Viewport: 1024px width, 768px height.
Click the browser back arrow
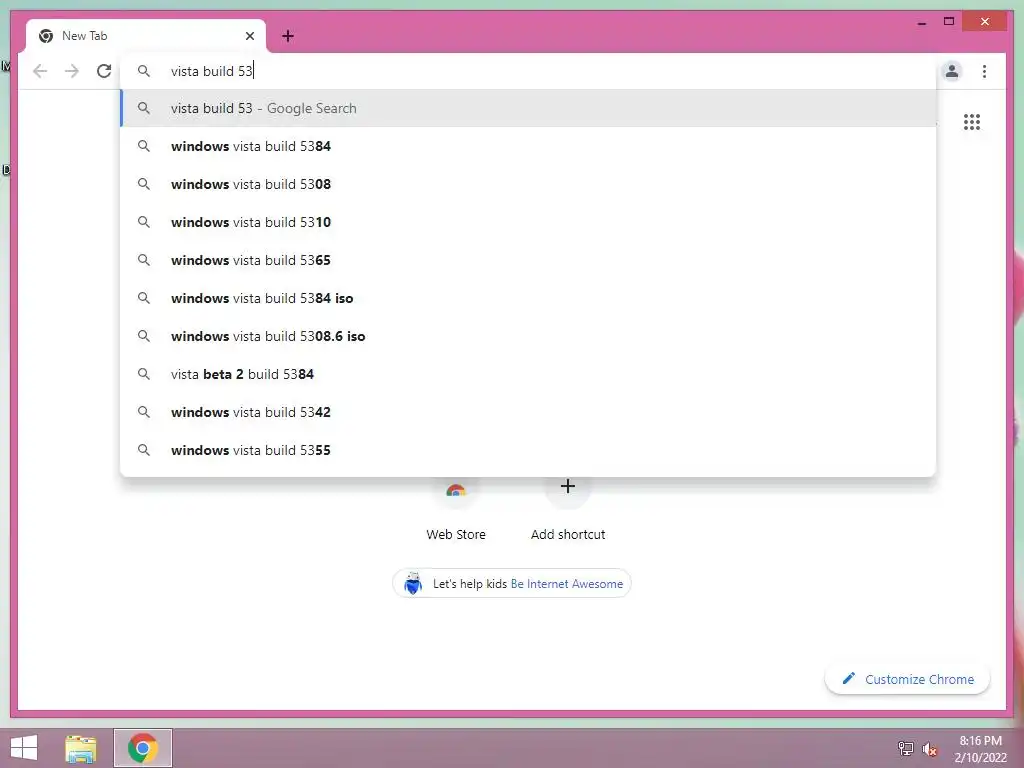40,71
